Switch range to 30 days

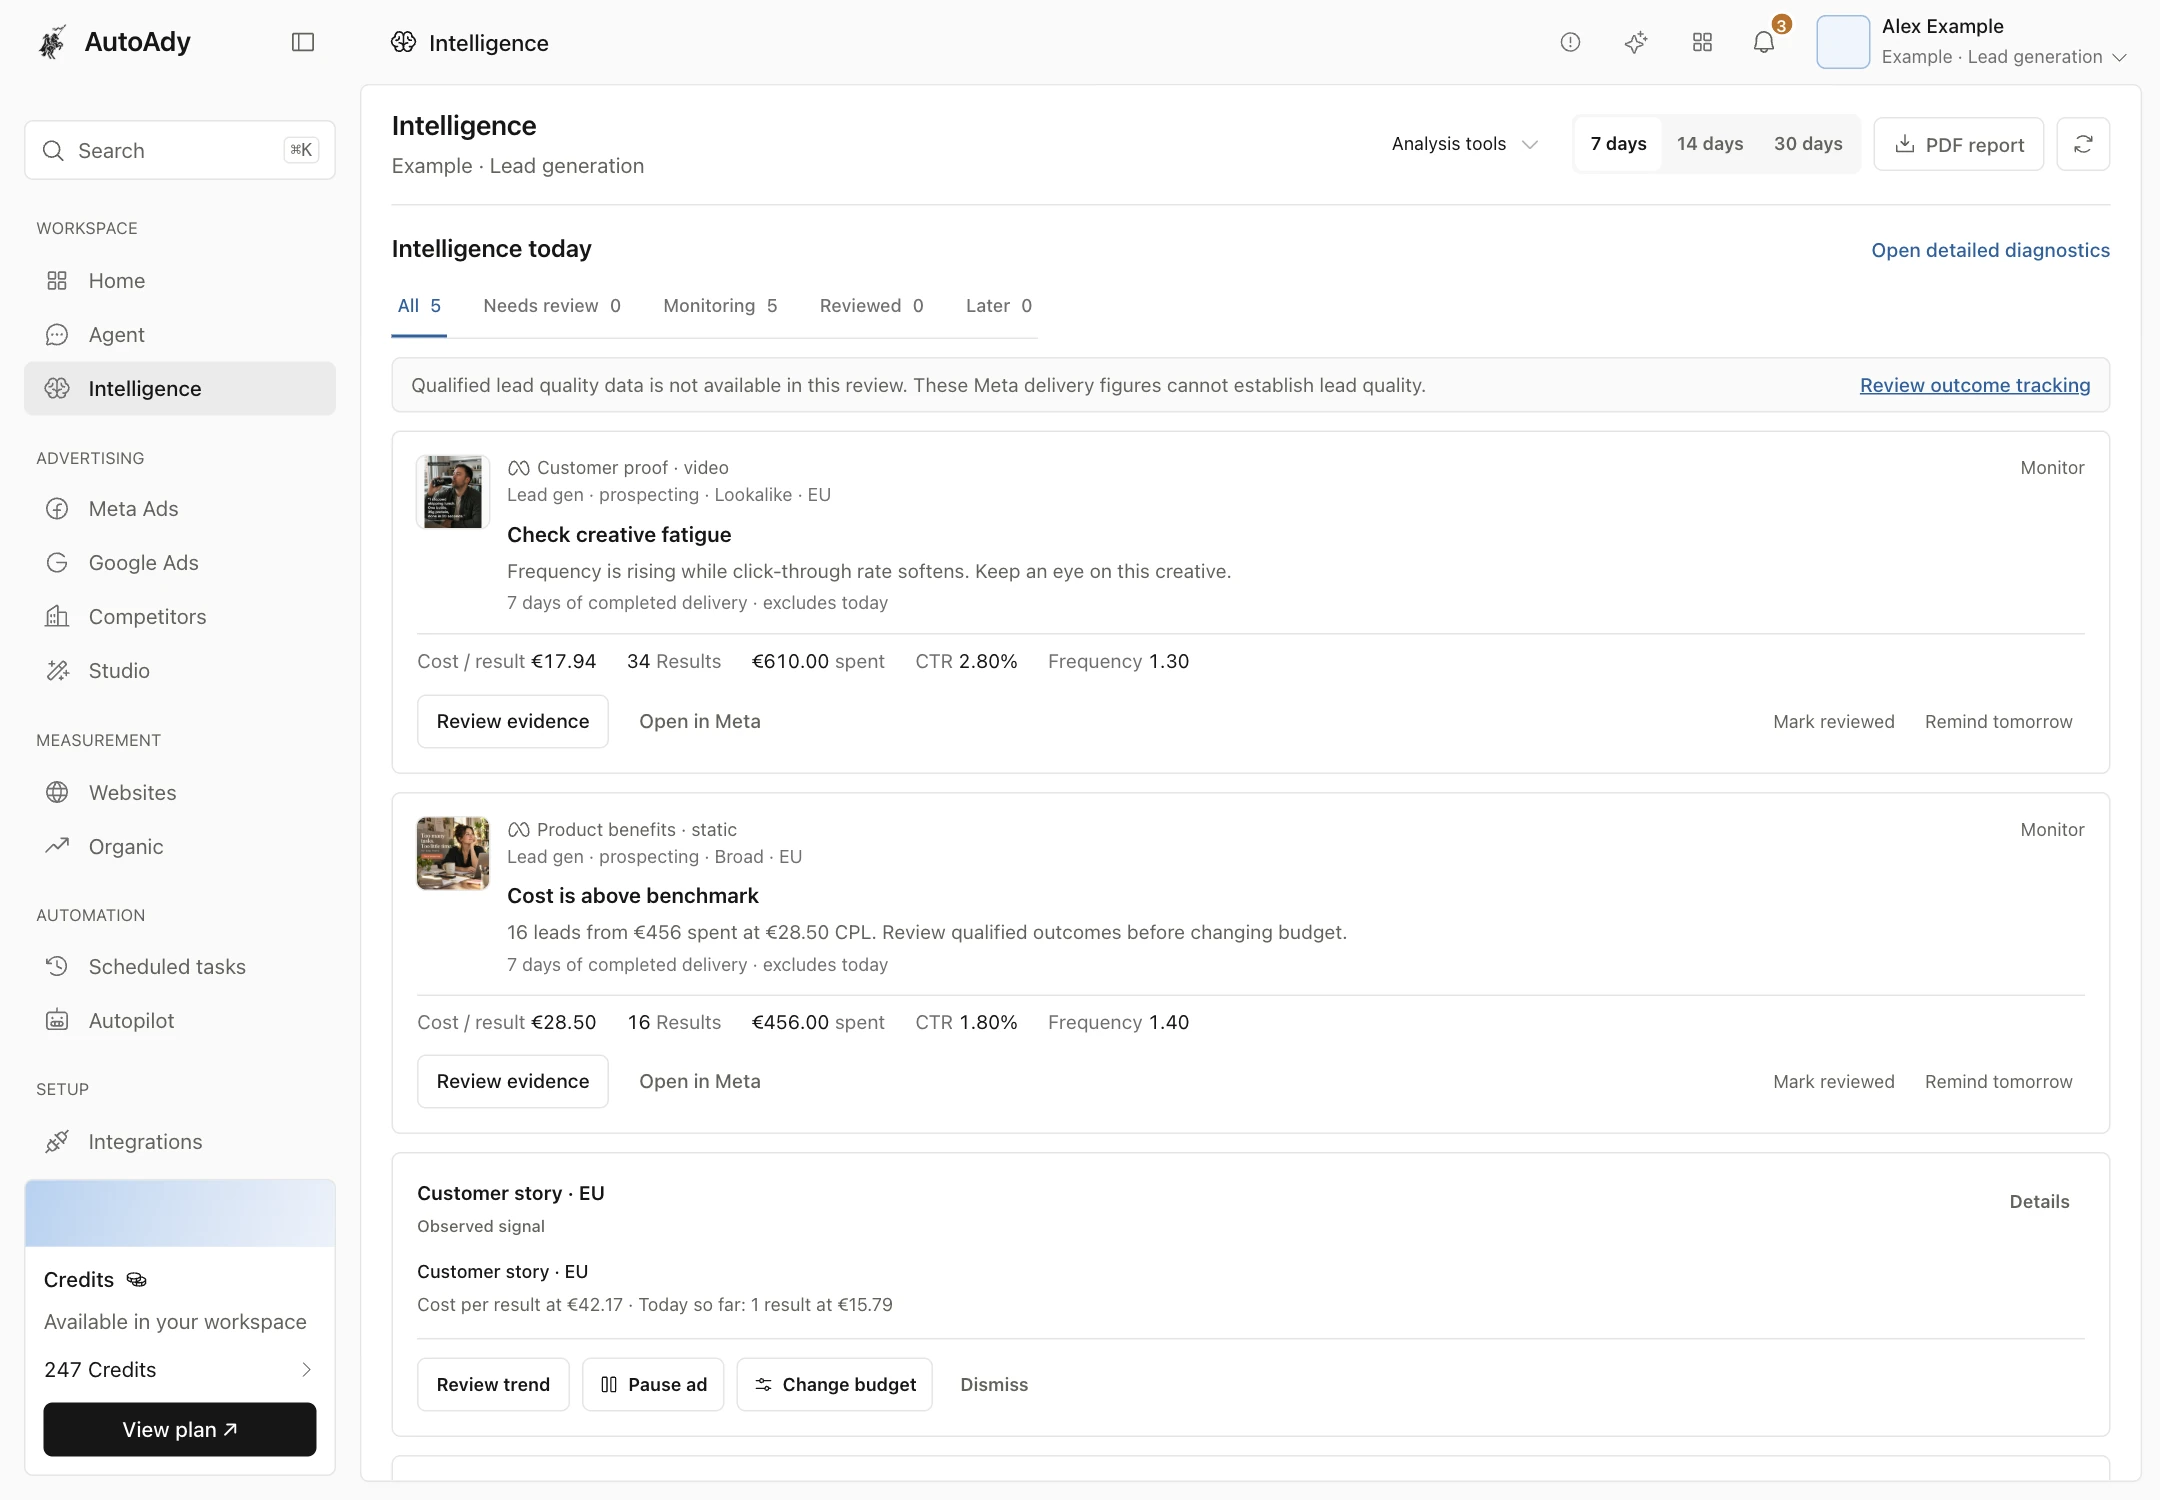click(x=1808, y=144)
